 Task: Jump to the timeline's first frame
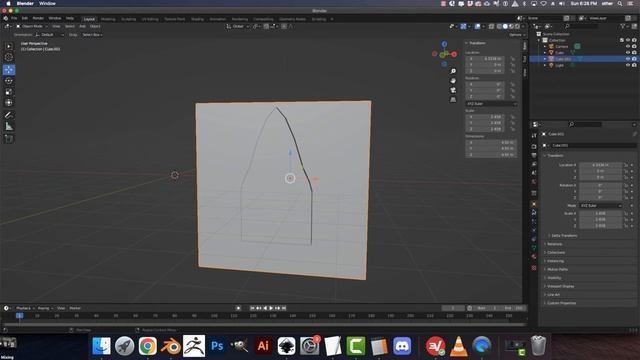(252, 308)
